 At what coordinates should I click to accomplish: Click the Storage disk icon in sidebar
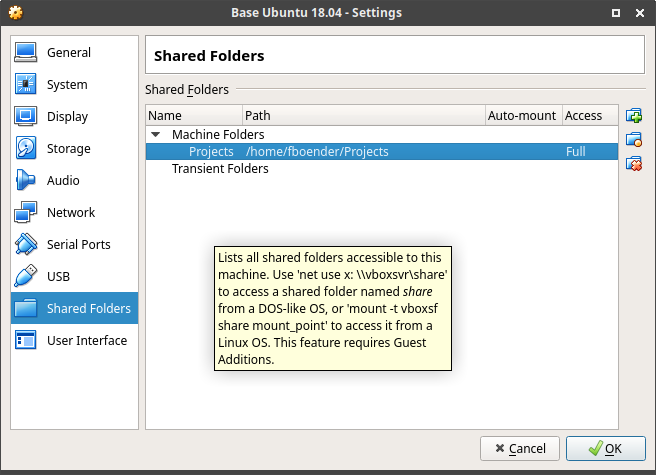coord(26,148)
